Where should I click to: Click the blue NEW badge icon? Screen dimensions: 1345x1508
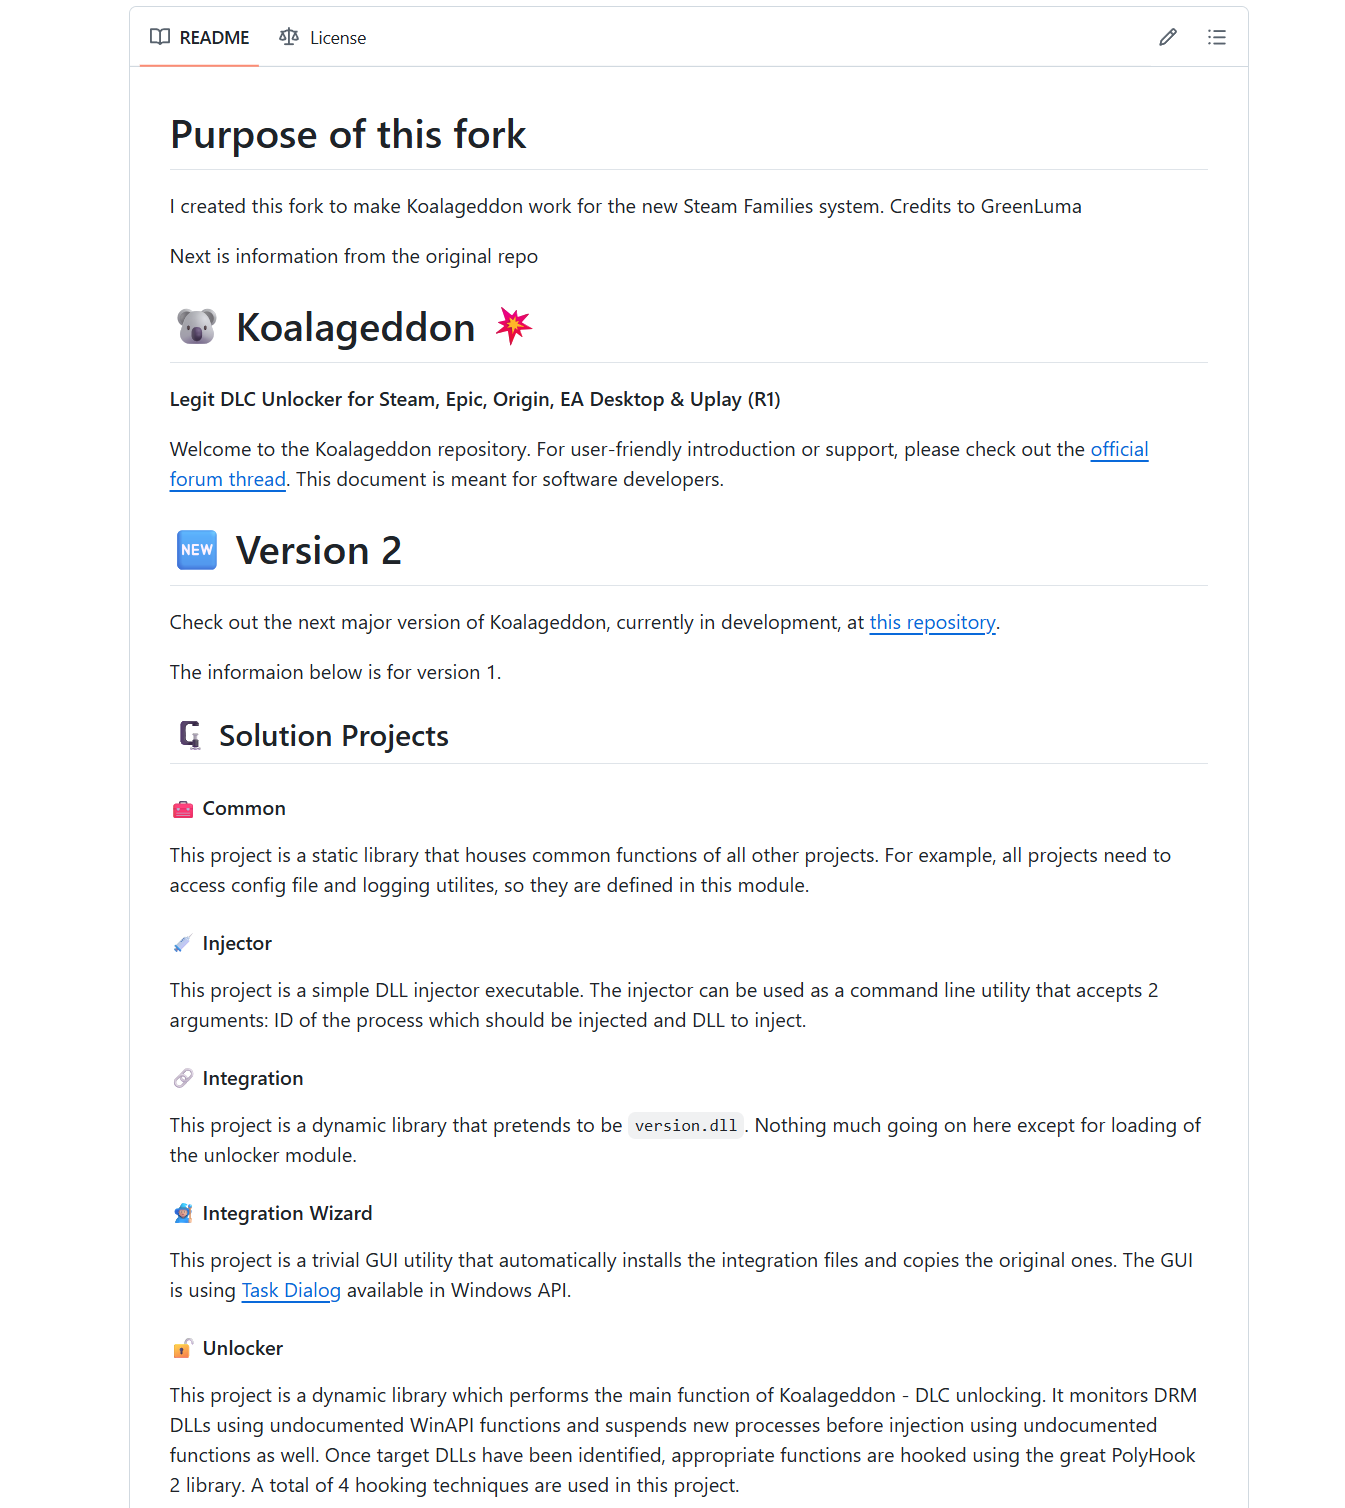coord(197,550)
